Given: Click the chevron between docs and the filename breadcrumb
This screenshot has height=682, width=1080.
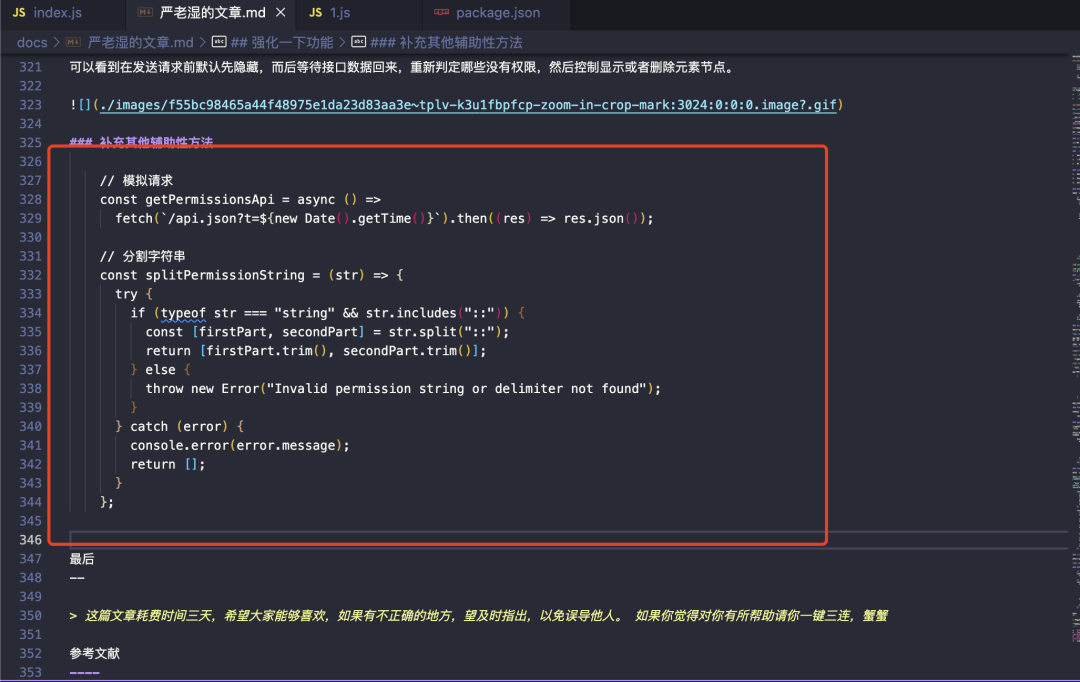Looking at the screenshot, I should pos(54,42).
